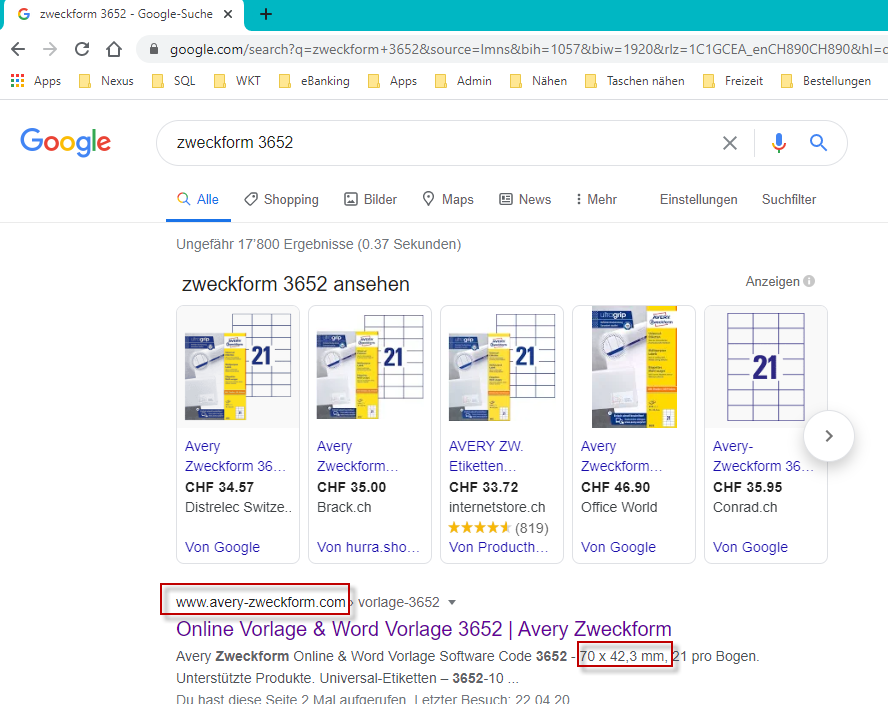Select the Alle search tab
Image resolution: width=888 pixels, height=704 pixels.
pyautogui.click(x=198, y=199)
